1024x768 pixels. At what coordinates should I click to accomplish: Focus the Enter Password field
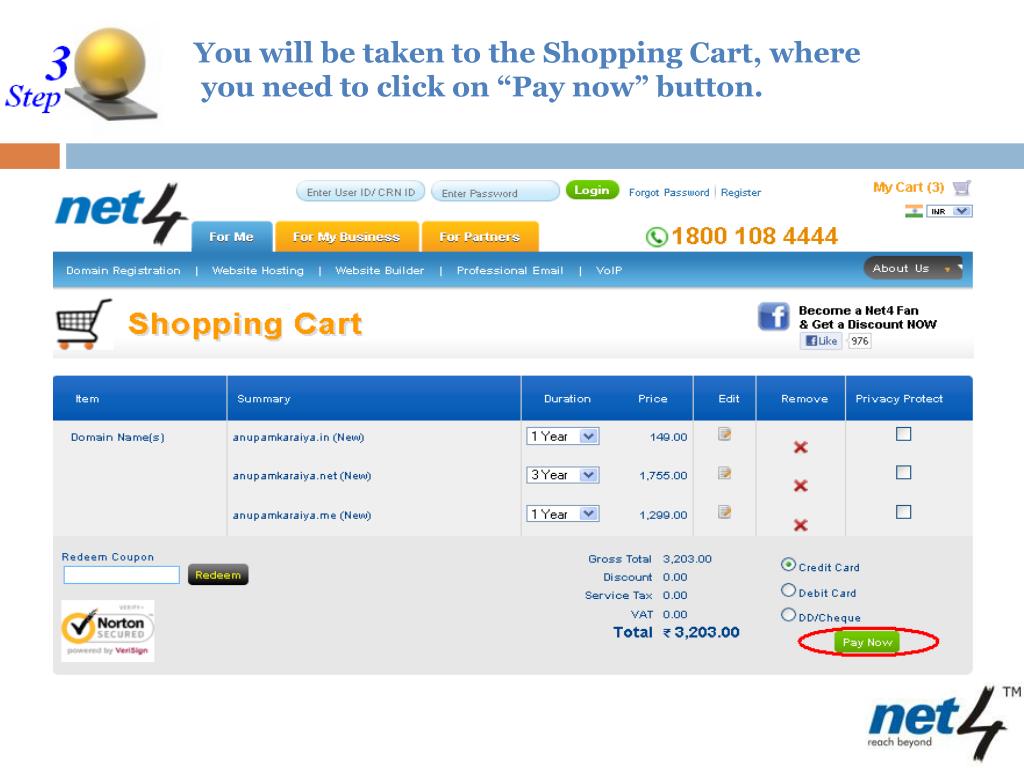[x=495, y=192]
